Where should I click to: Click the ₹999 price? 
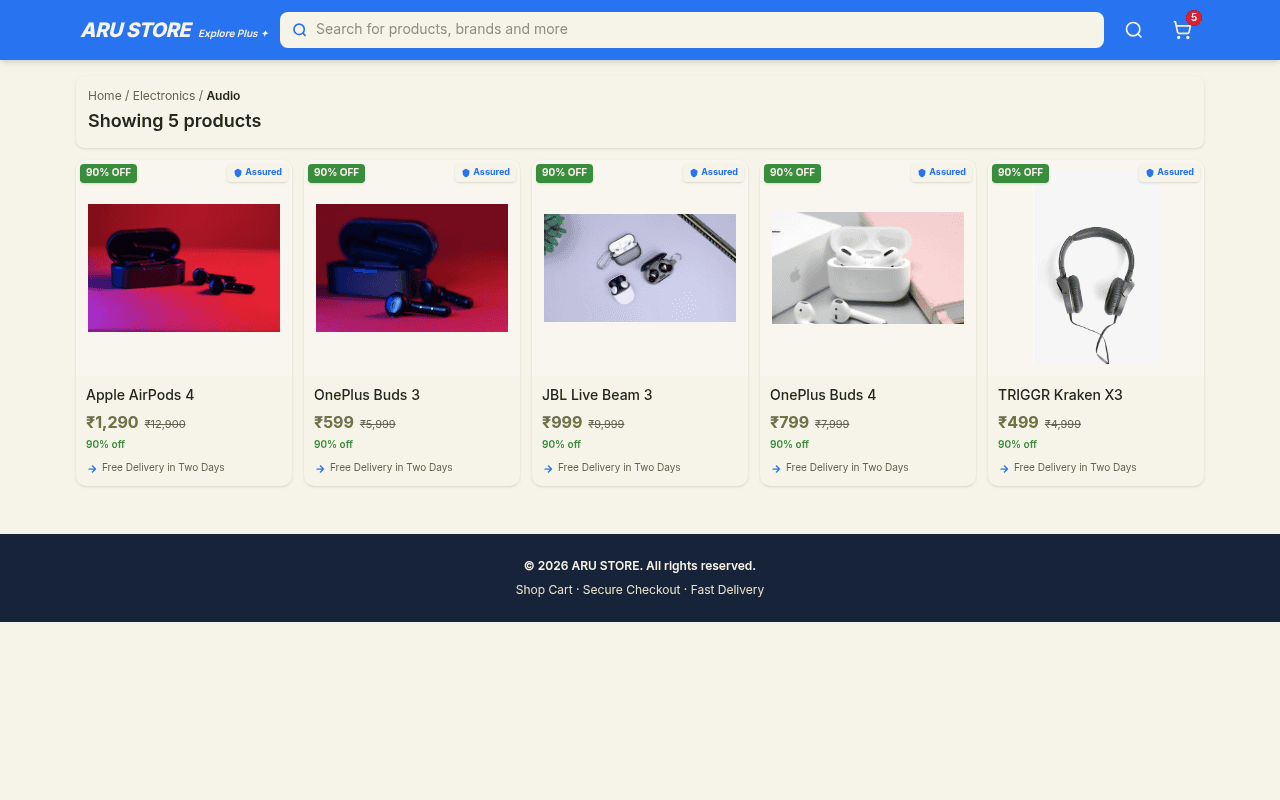click(x=562, y=423)
